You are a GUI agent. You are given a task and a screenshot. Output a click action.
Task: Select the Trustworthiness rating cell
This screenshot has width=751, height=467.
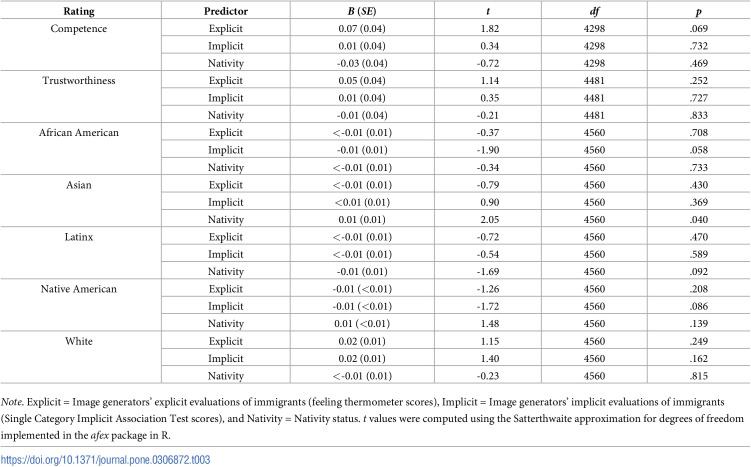point(79,80)
